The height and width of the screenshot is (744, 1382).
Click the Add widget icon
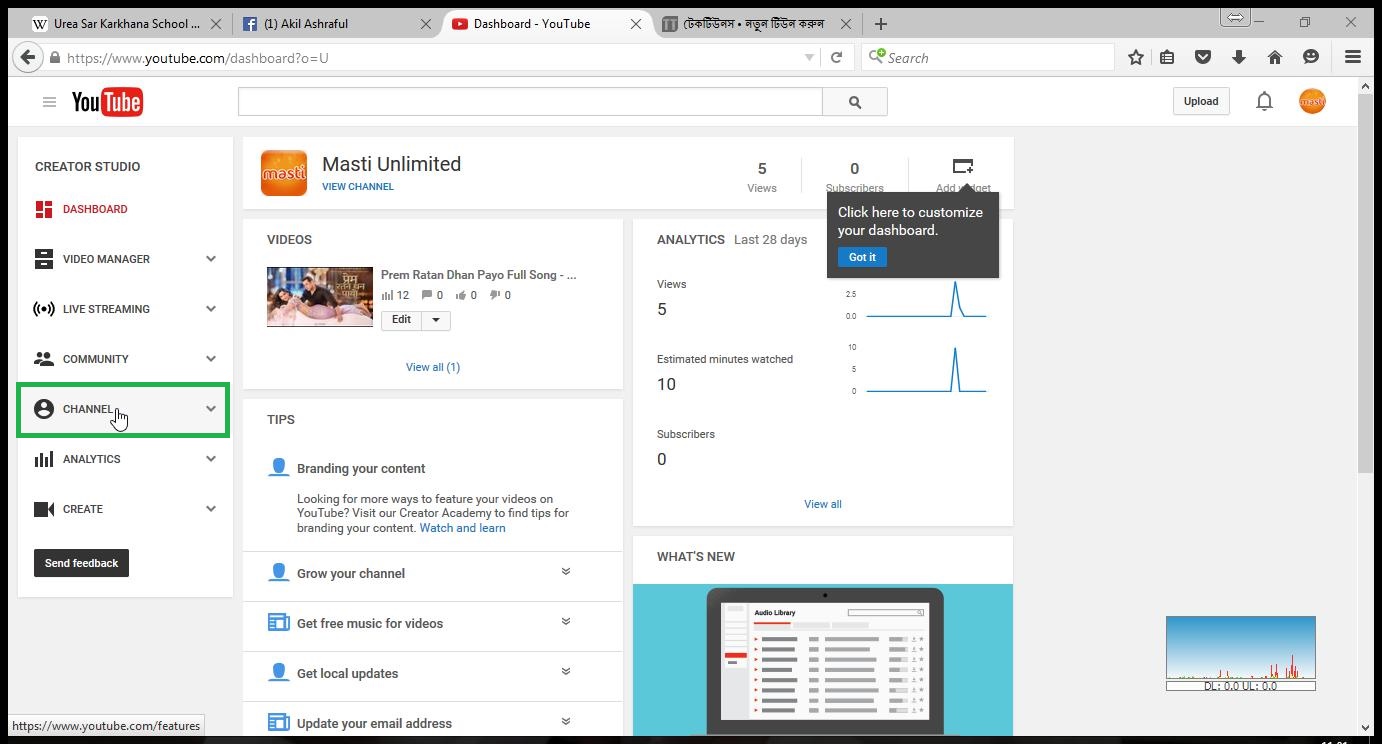click(963, 167)
